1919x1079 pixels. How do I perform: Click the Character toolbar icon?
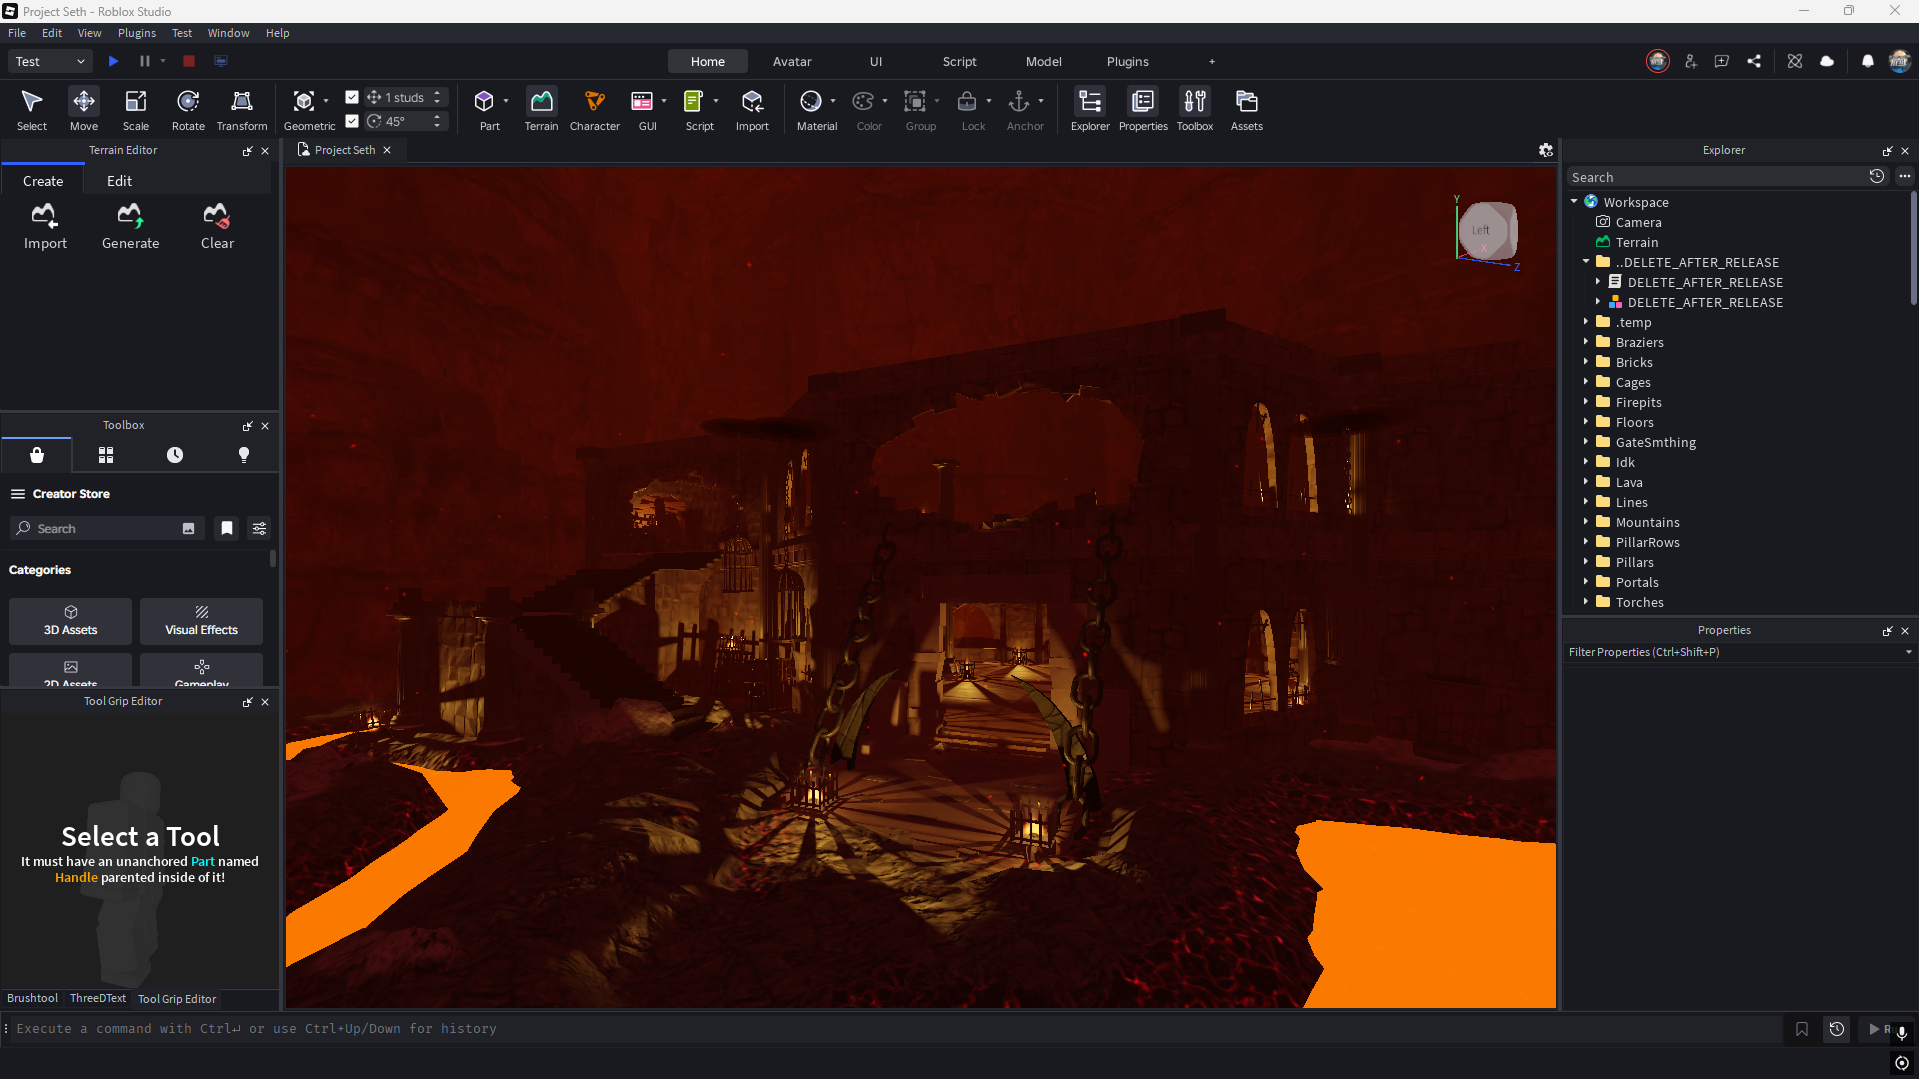tap(595, 109)
